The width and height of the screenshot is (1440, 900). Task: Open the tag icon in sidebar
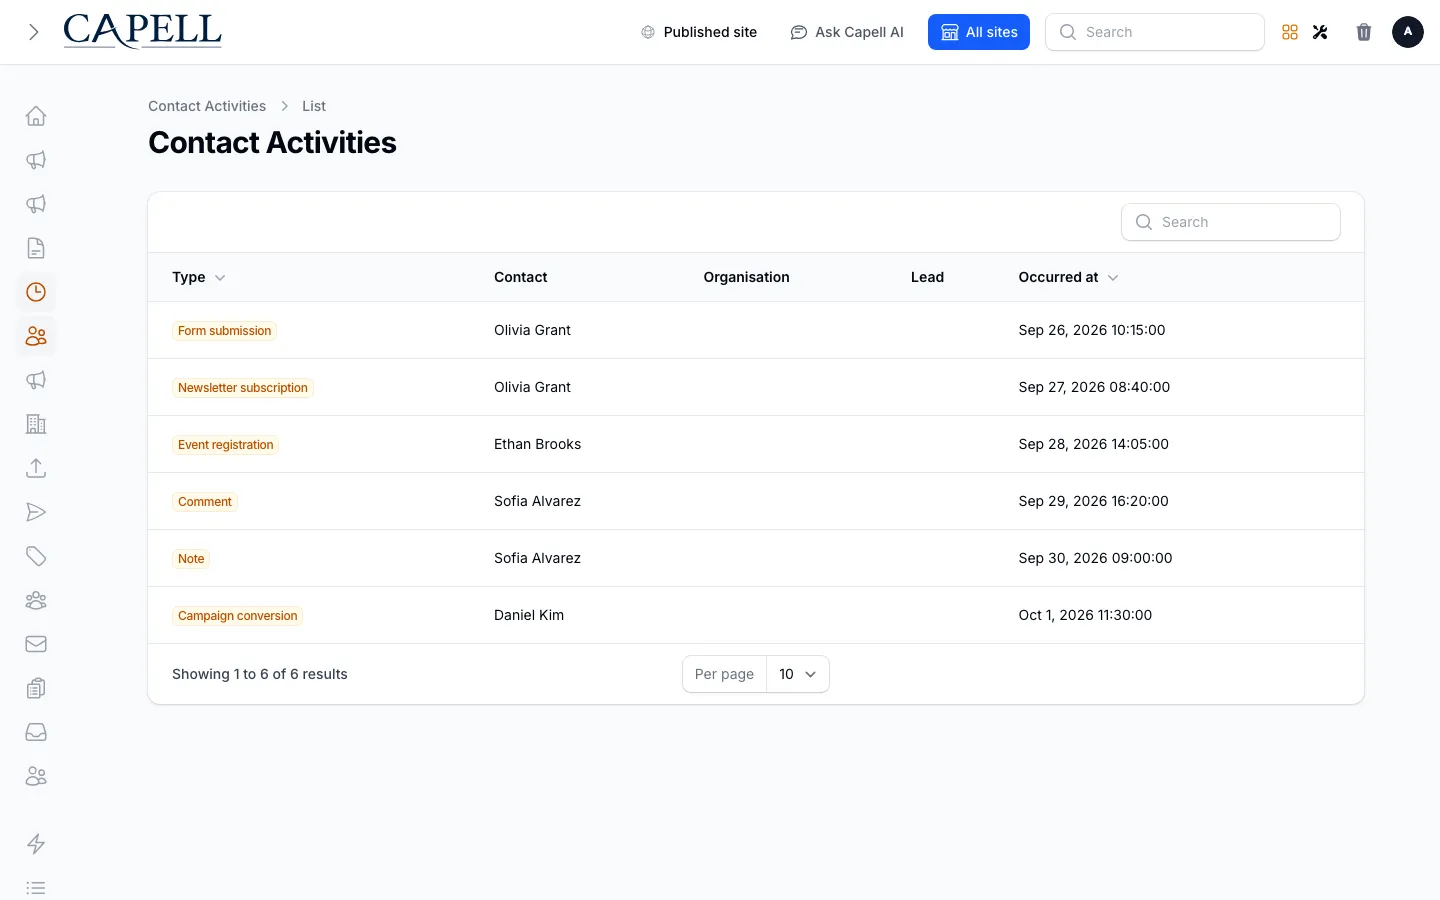pyautogui.click(x=36, y=556)
